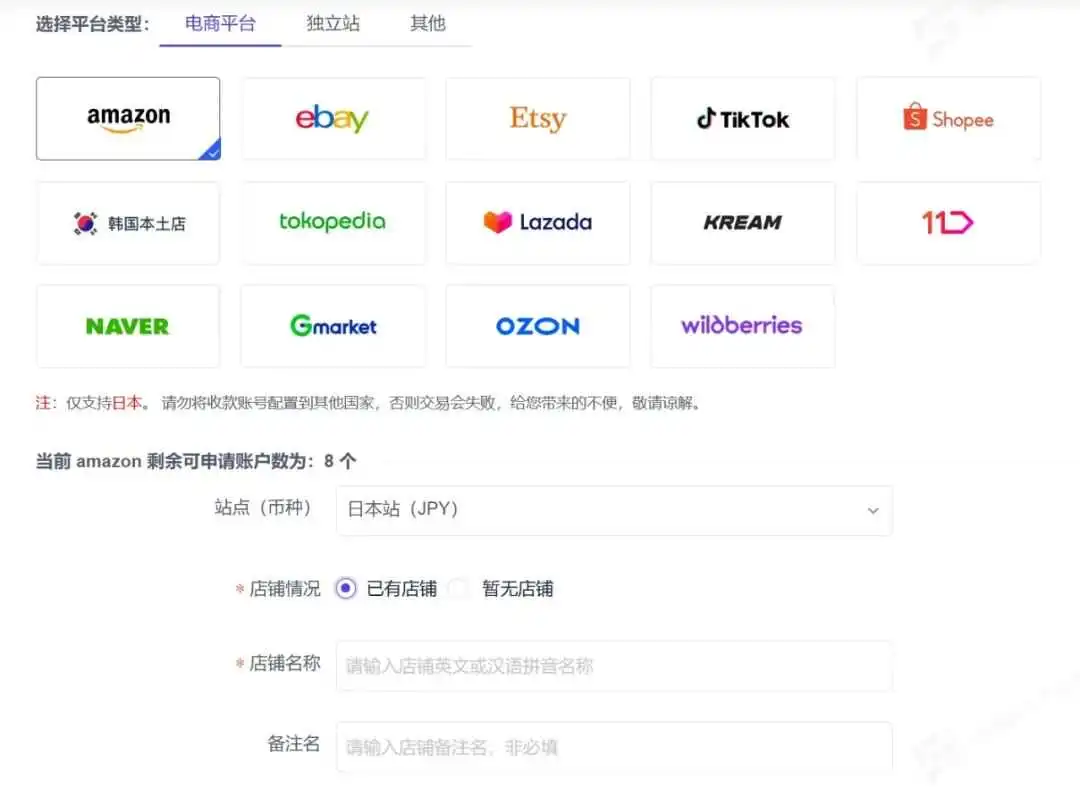Image resolution: width=1080 pixels, height=797 pixels.
Task: Switch to the 独立站 tab
Action: [x=333, y=24]
